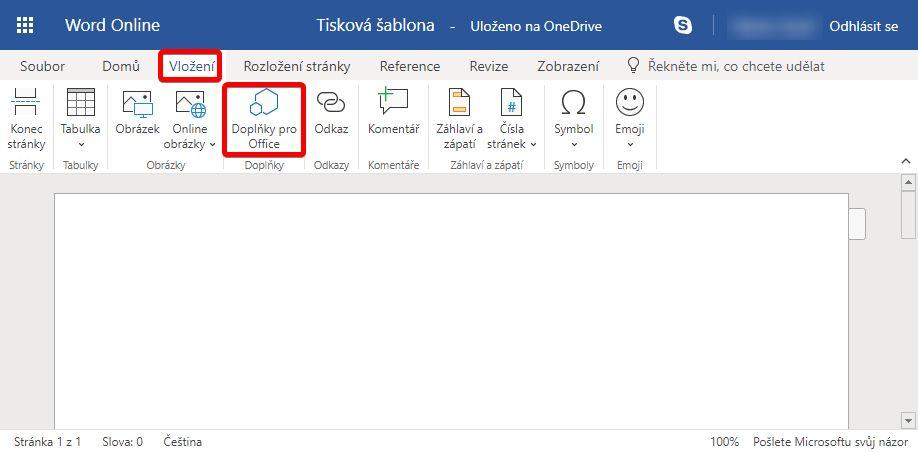Screen dimensions: 918x452
Task: Expand the Symbol dropdown arrow
Action: point(574,144)
